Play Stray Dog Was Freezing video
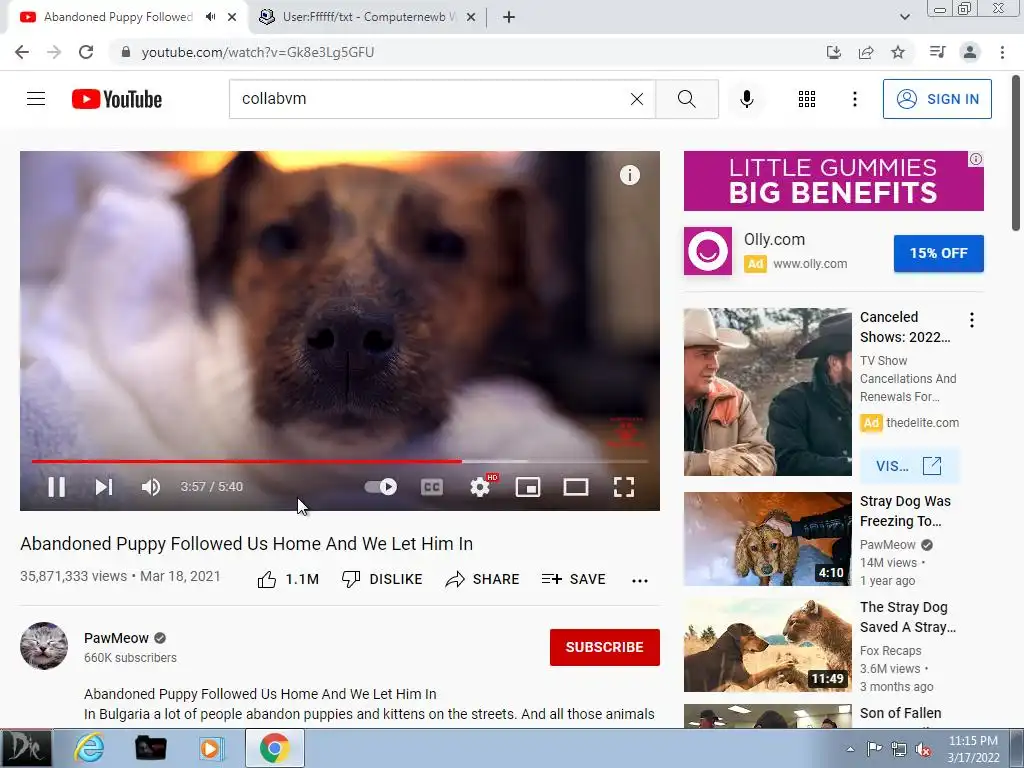This screenshot has height=768, width=1024. [x=767, y=539]
